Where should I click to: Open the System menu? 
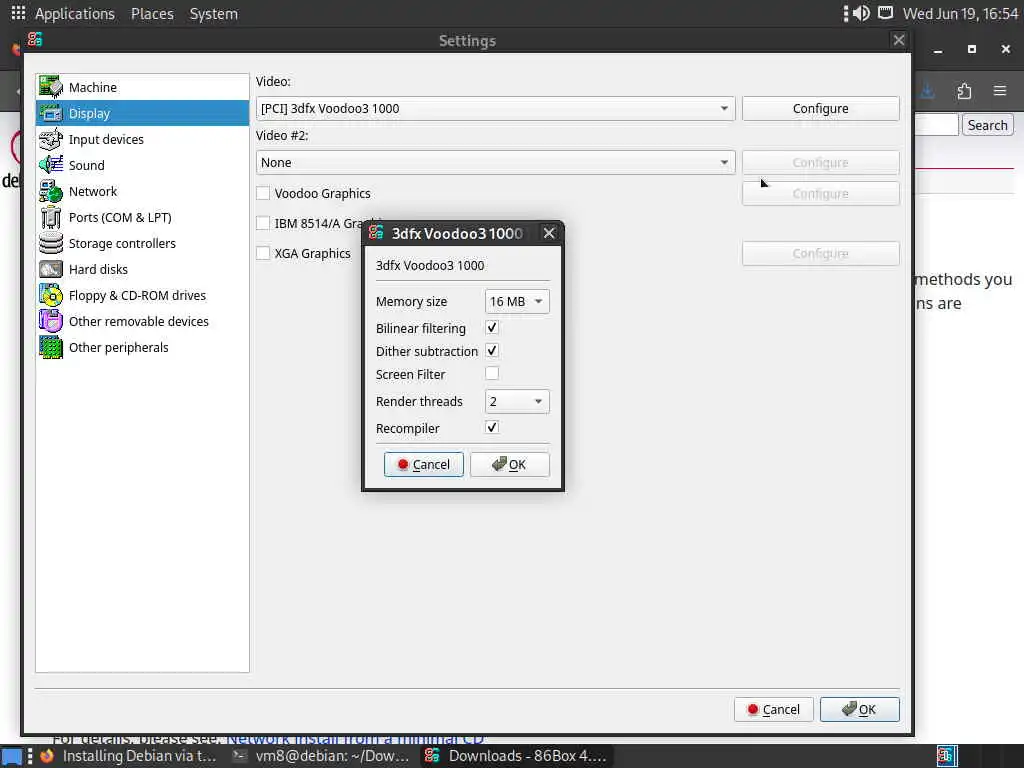(x=214, y=14)
